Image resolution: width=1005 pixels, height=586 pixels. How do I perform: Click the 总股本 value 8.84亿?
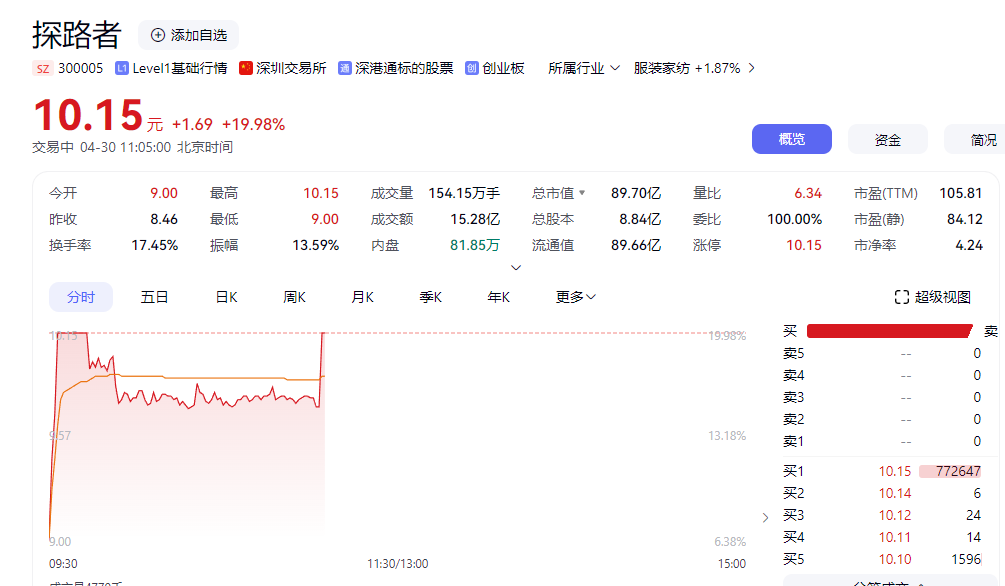pos(640,219)
